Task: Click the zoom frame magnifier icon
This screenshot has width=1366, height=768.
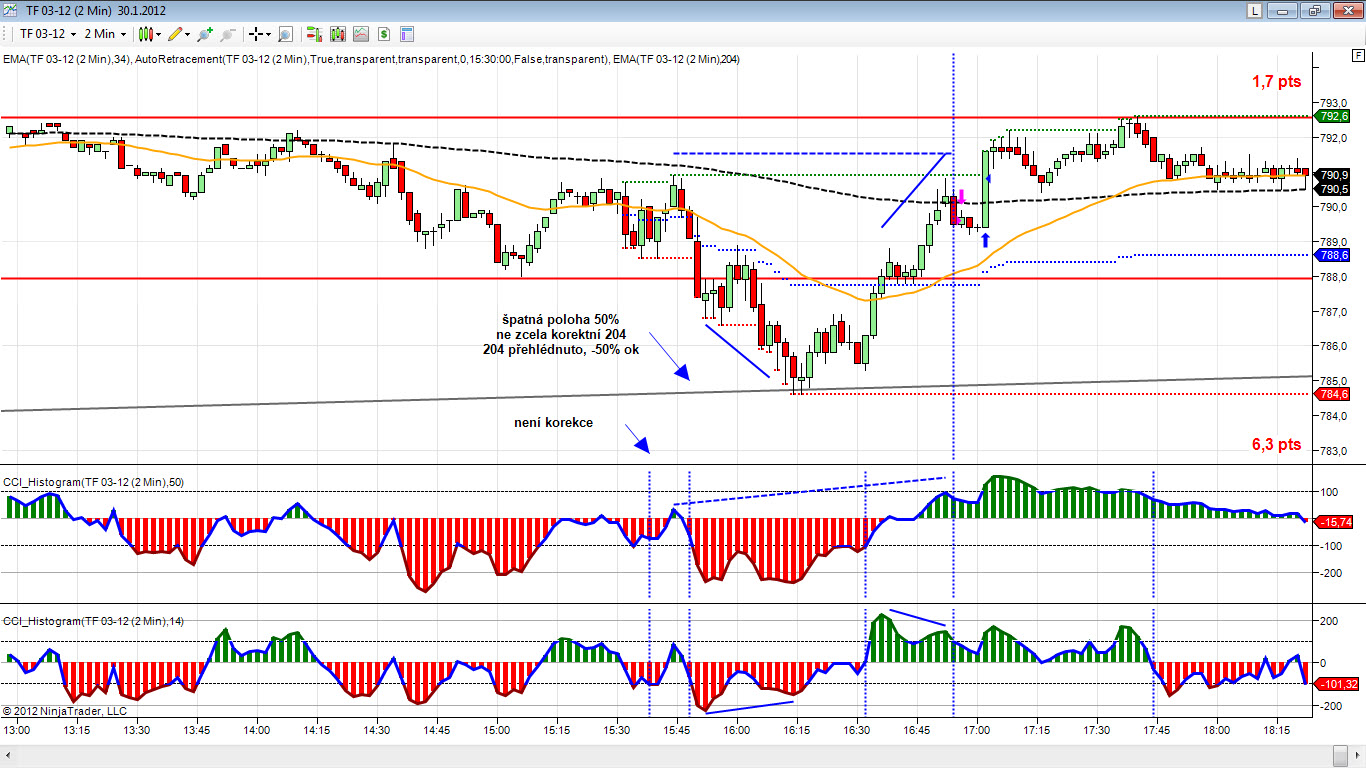Action: [285, 34]
